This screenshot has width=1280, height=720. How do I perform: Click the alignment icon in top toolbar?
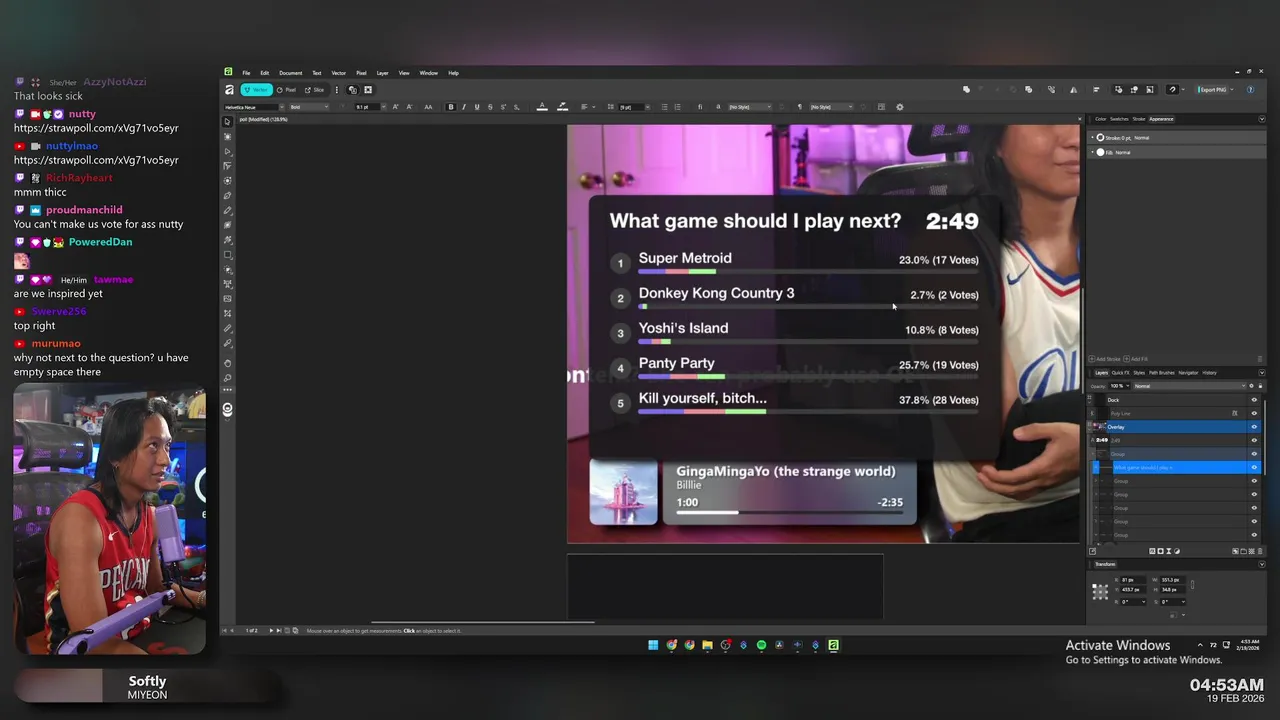click(x=1096, y=89)
